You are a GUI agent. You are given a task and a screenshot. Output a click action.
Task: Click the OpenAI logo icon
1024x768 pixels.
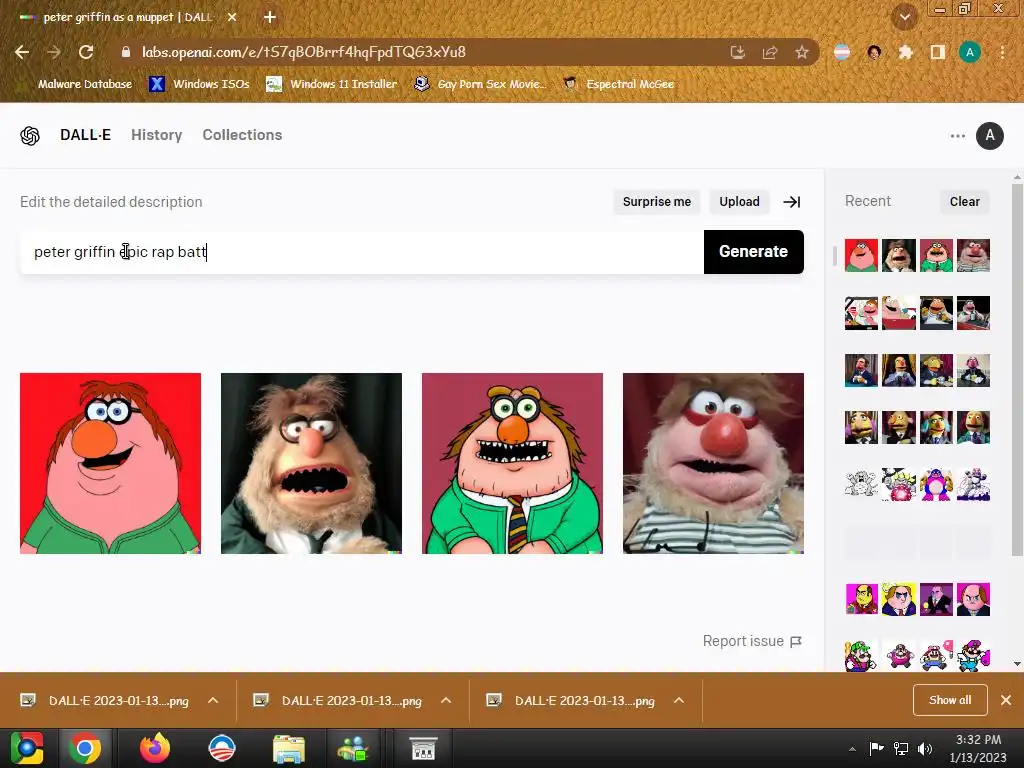30,136
